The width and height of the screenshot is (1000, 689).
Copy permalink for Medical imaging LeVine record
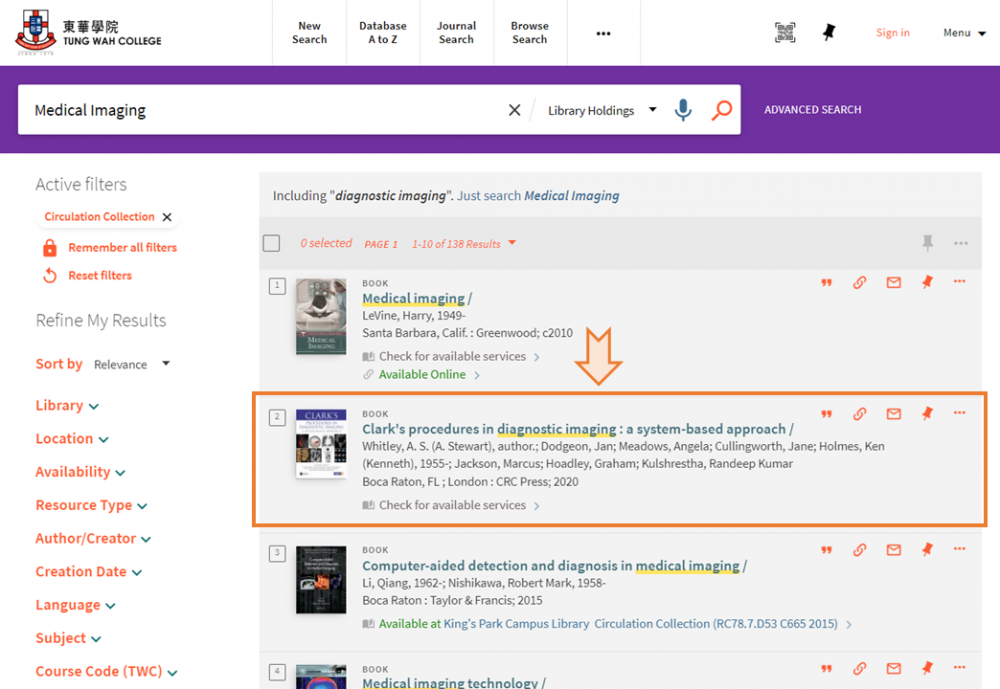(860, 283)
